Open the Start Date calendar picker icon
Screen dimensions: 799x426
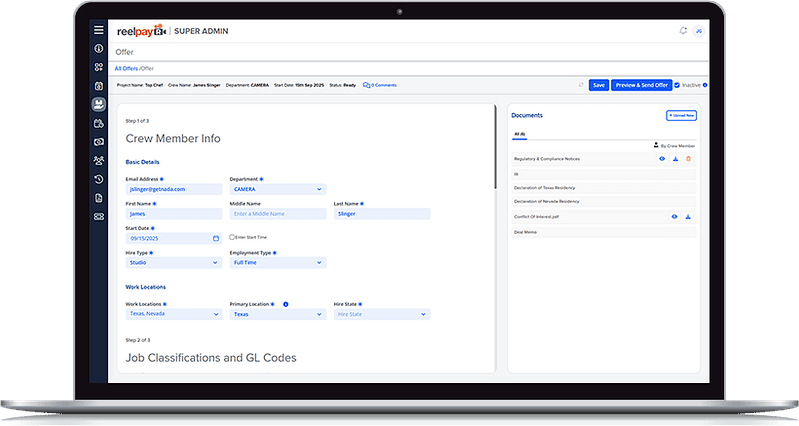coord(216,238)
